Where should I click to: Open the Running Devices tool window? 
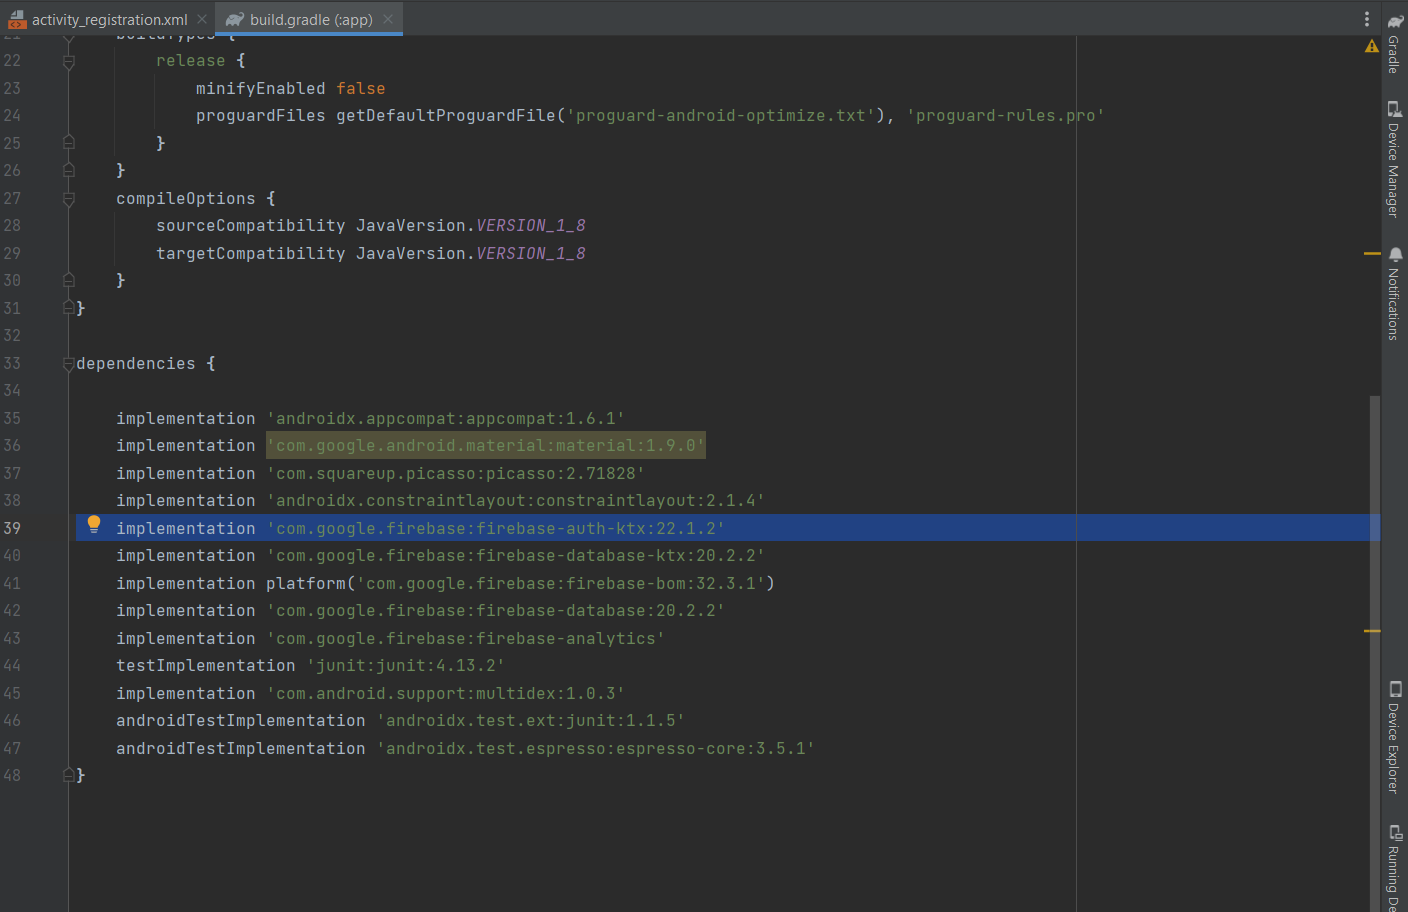1394,867
